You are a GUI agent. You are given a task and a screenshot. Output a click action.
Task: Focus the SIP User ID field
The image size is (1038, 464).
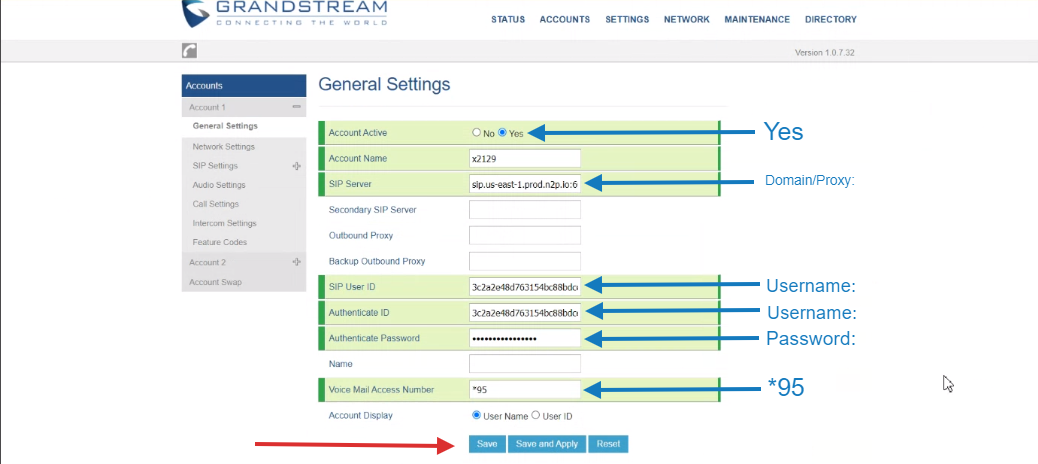525,287
